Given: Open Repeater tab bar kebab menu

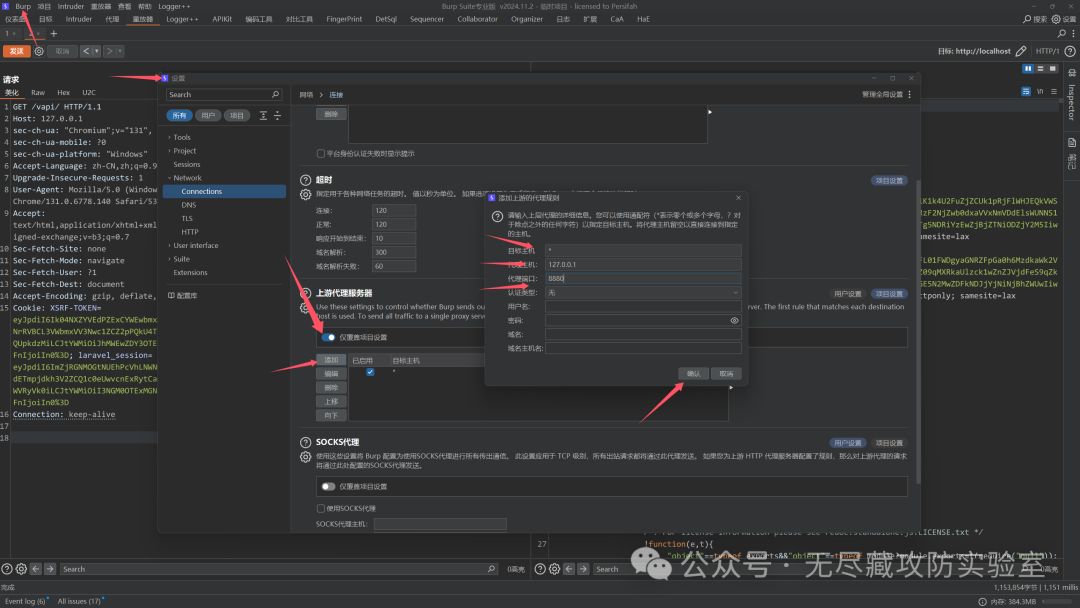Looking at the screenshot, I should click(1073, 33).
